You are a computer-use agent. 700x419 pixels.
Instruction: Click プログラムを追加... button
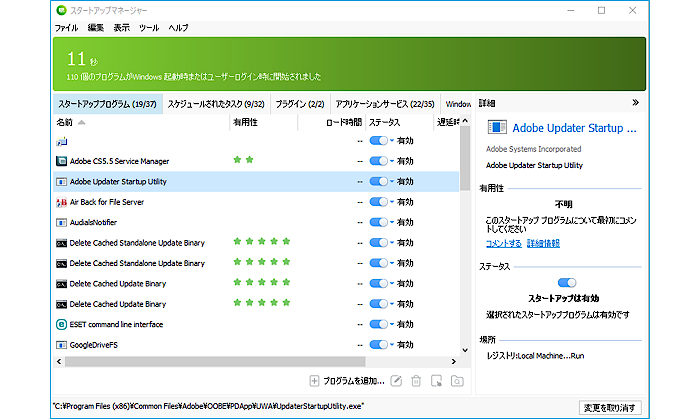click(x=347, y=381)
